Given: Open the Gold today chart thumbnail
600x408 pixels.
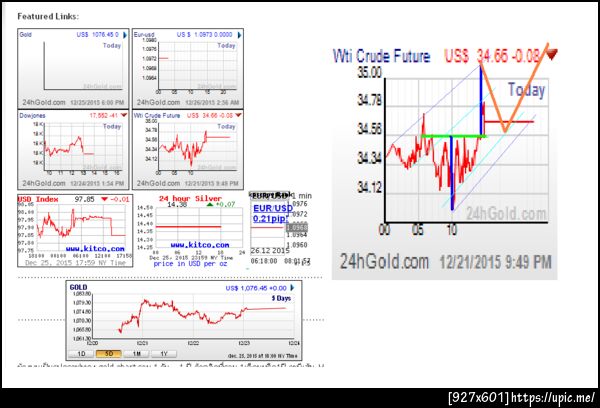Looking at the screenshot, I should (x=73, y=68).
